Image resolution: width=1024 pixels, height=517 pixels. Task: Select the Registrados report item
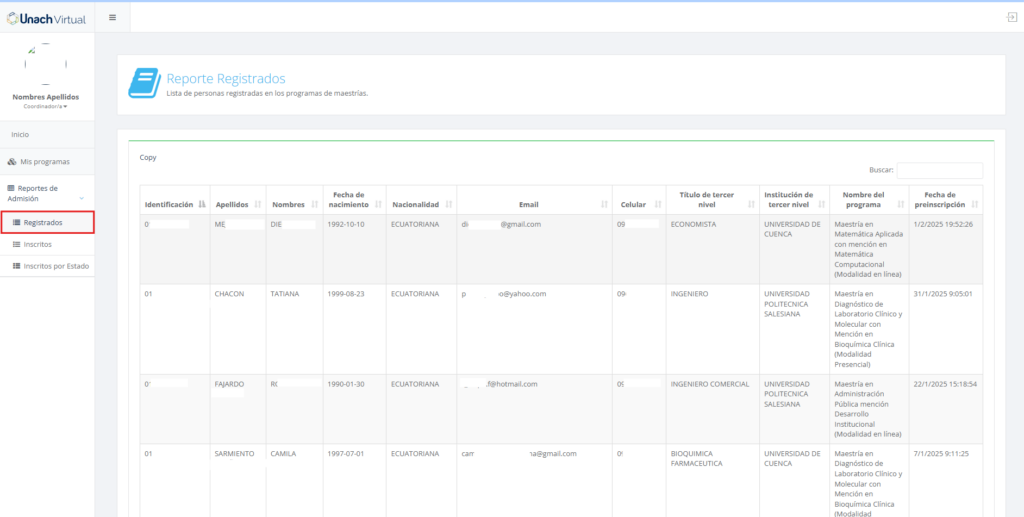click(43, 222)
